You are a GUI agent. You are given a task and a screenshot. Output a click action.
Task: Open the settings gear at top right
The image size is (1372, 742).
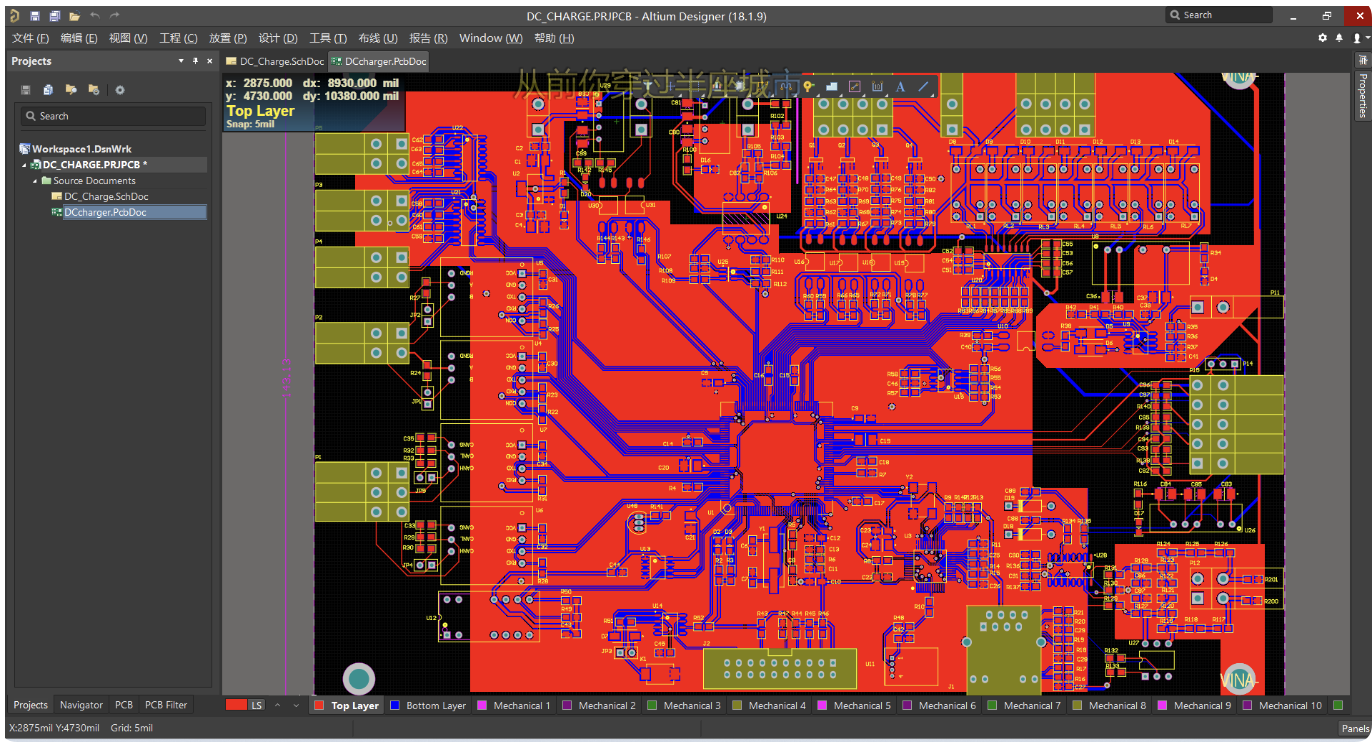1323,38
